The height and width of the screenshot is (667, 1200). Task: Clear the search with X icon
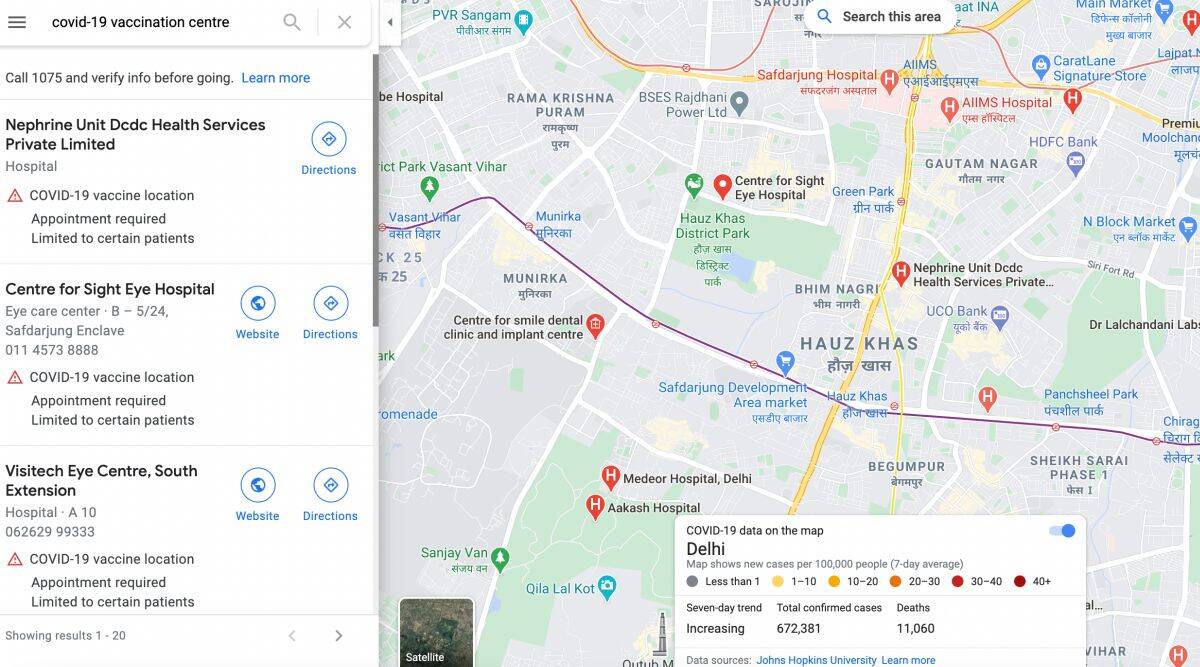(344, 22)
